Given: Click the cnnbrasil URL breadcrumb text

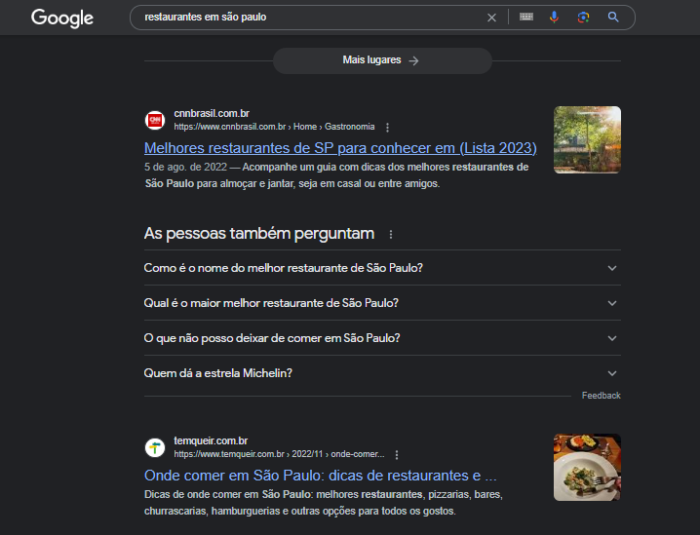Looking at the screenshot, I should coord(274,127).
